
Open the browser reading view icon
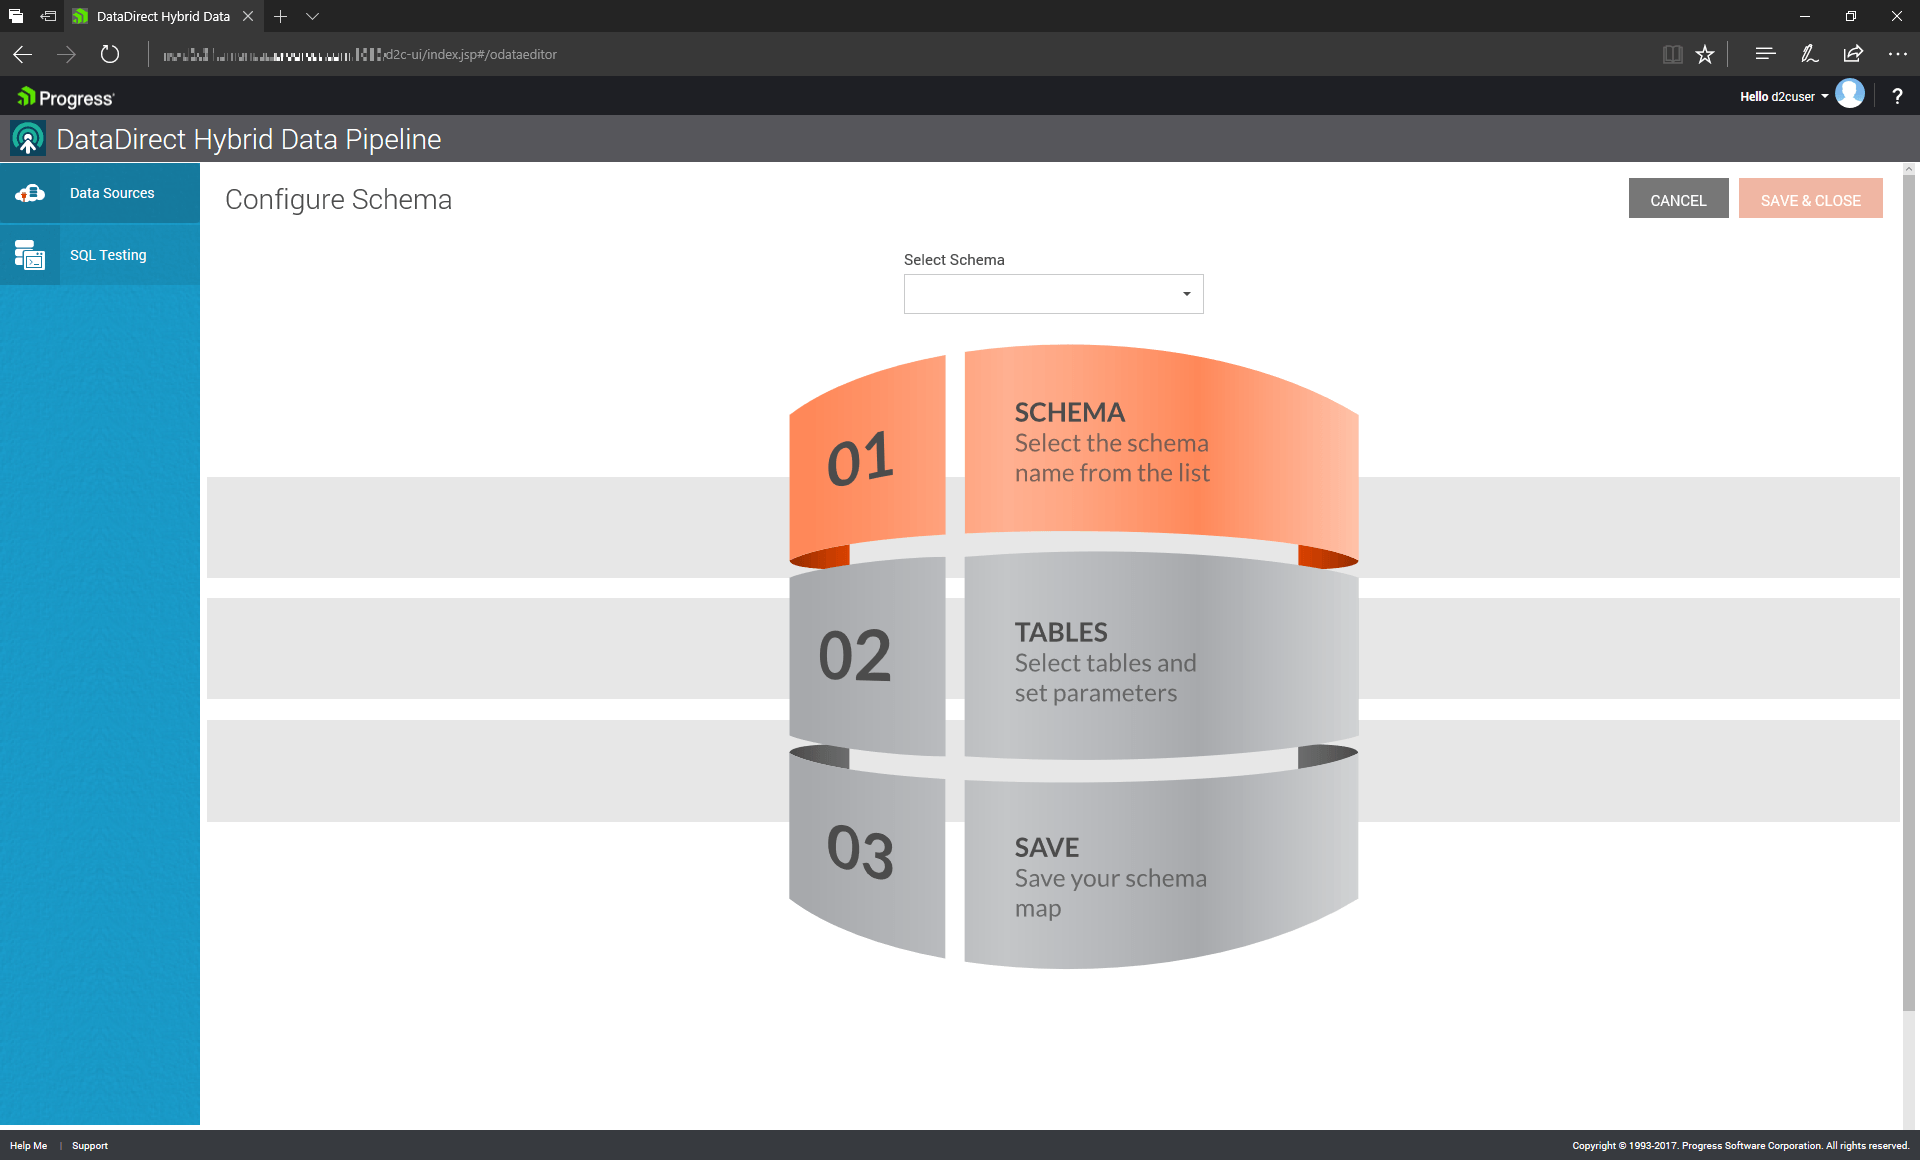click(1672, 55)
